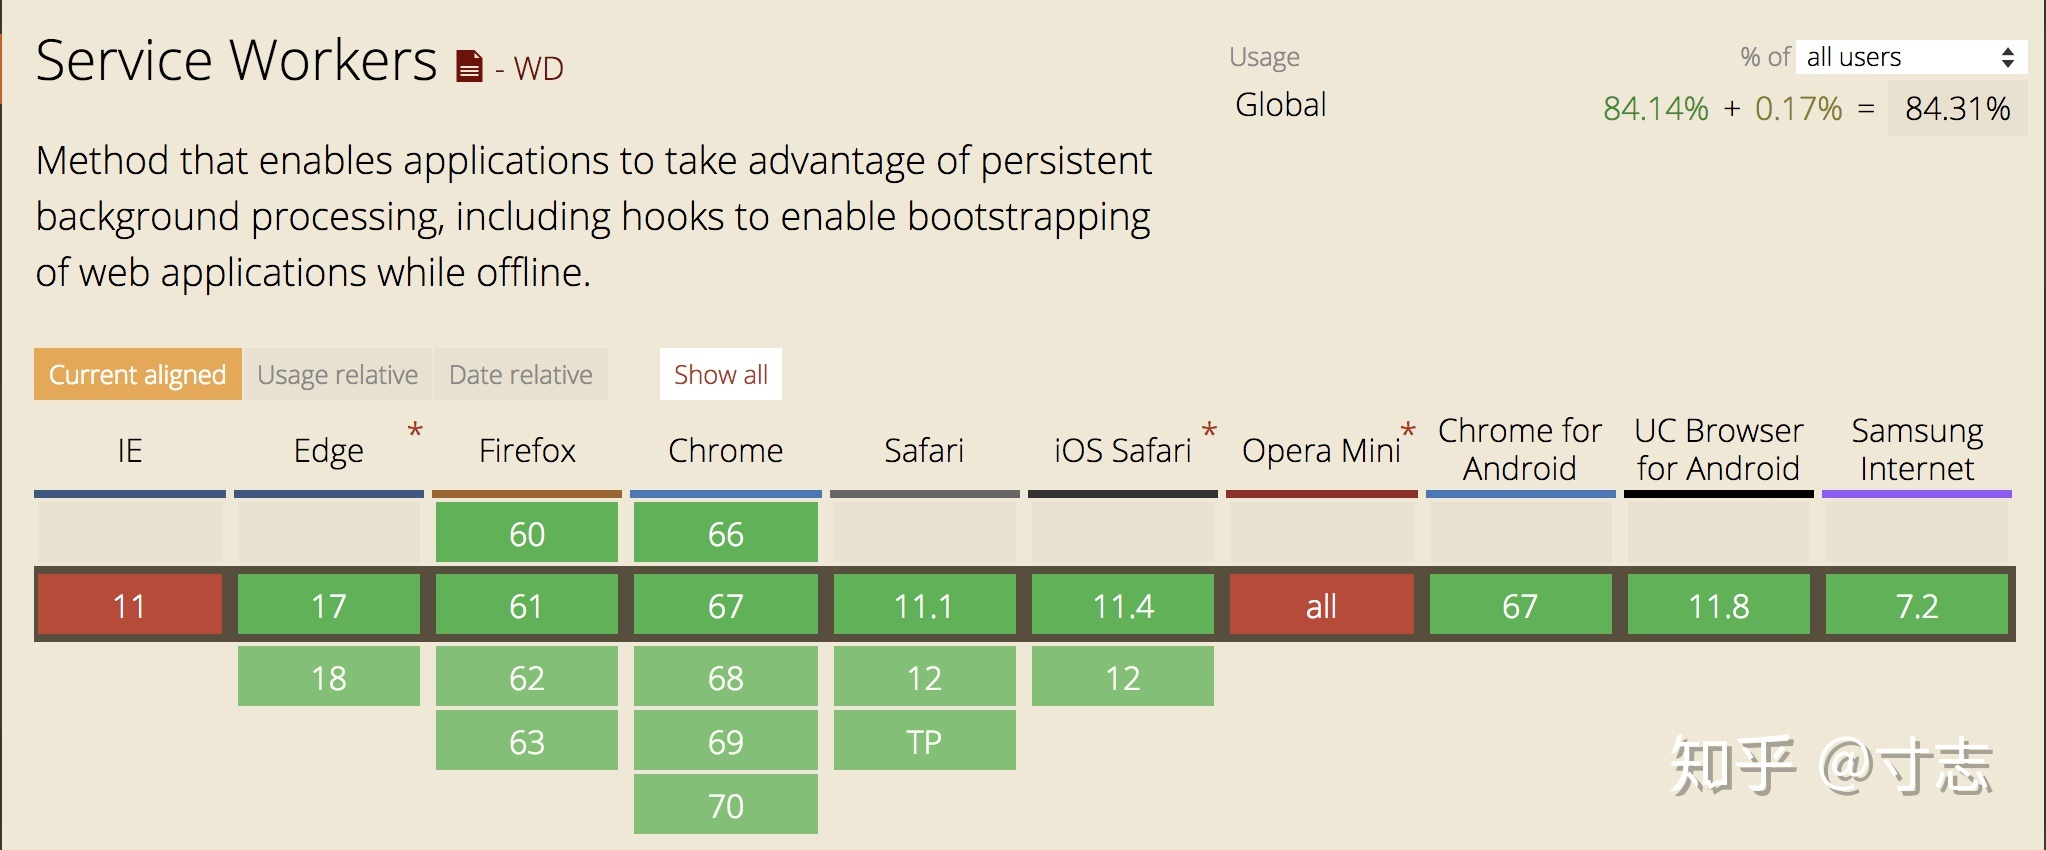Screen dimensions: 2046x850
Task: Click the Chrome for Android column header
Action: coord(1520,449)
